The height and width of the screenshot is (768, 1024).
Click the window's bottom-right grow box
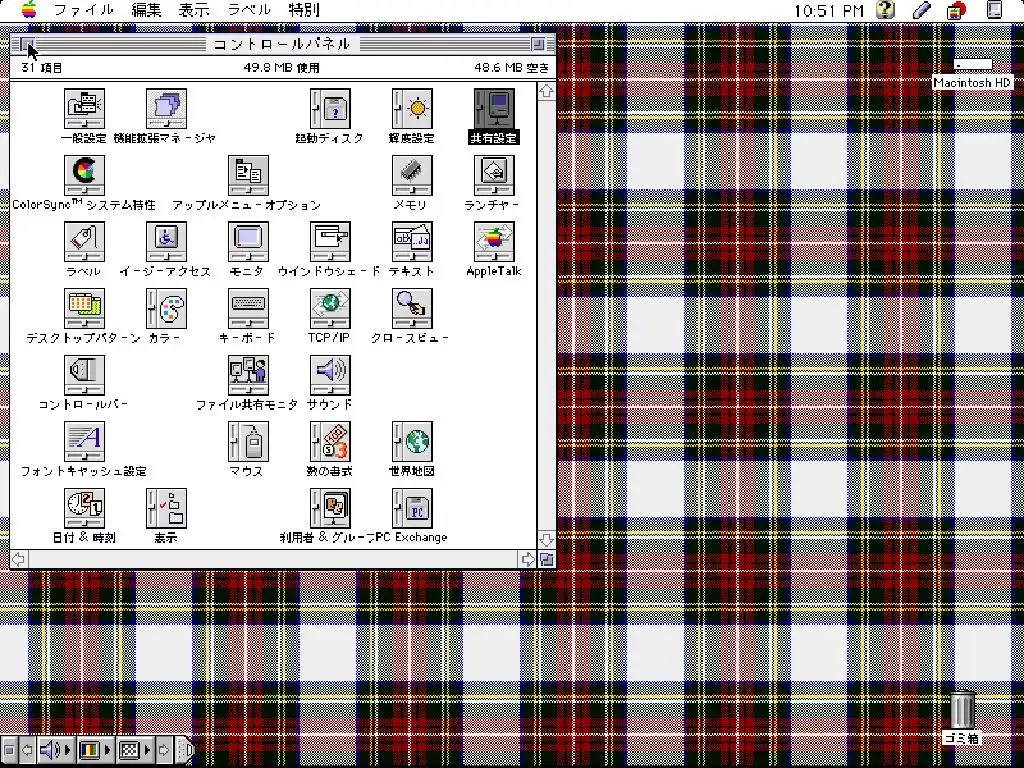pos(547,559)
